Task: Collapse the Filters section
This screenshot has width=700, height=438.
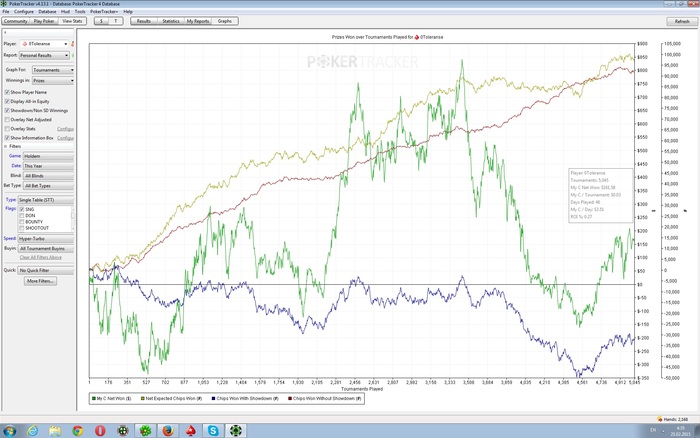Action: pos(6,146)
